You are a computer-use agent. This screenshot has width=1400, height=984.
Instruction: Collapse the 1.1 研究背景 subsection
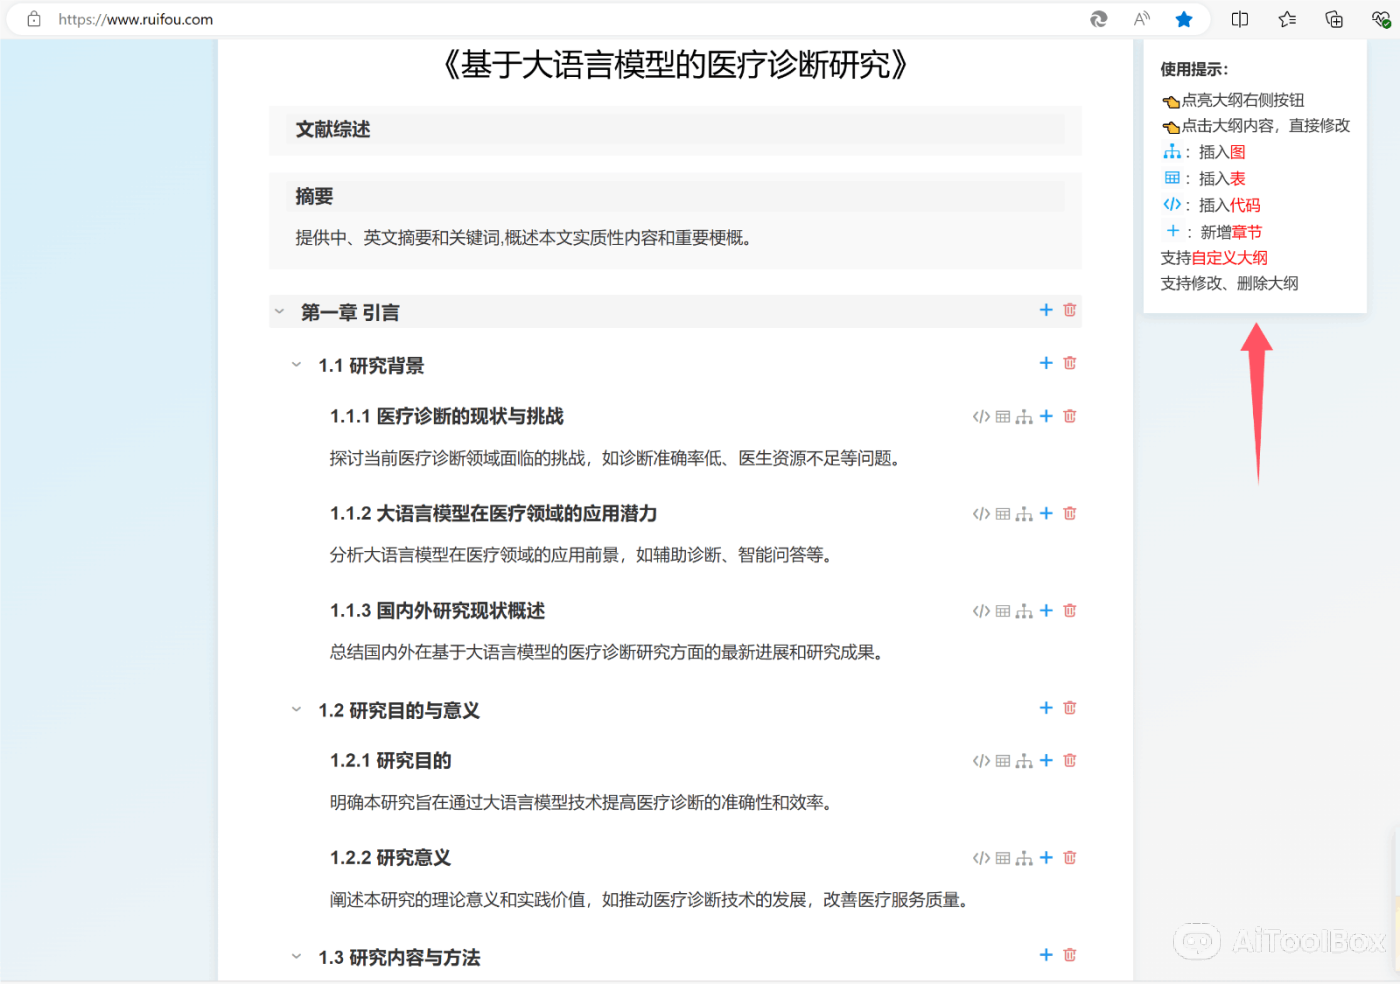click(x=296, y=364)
